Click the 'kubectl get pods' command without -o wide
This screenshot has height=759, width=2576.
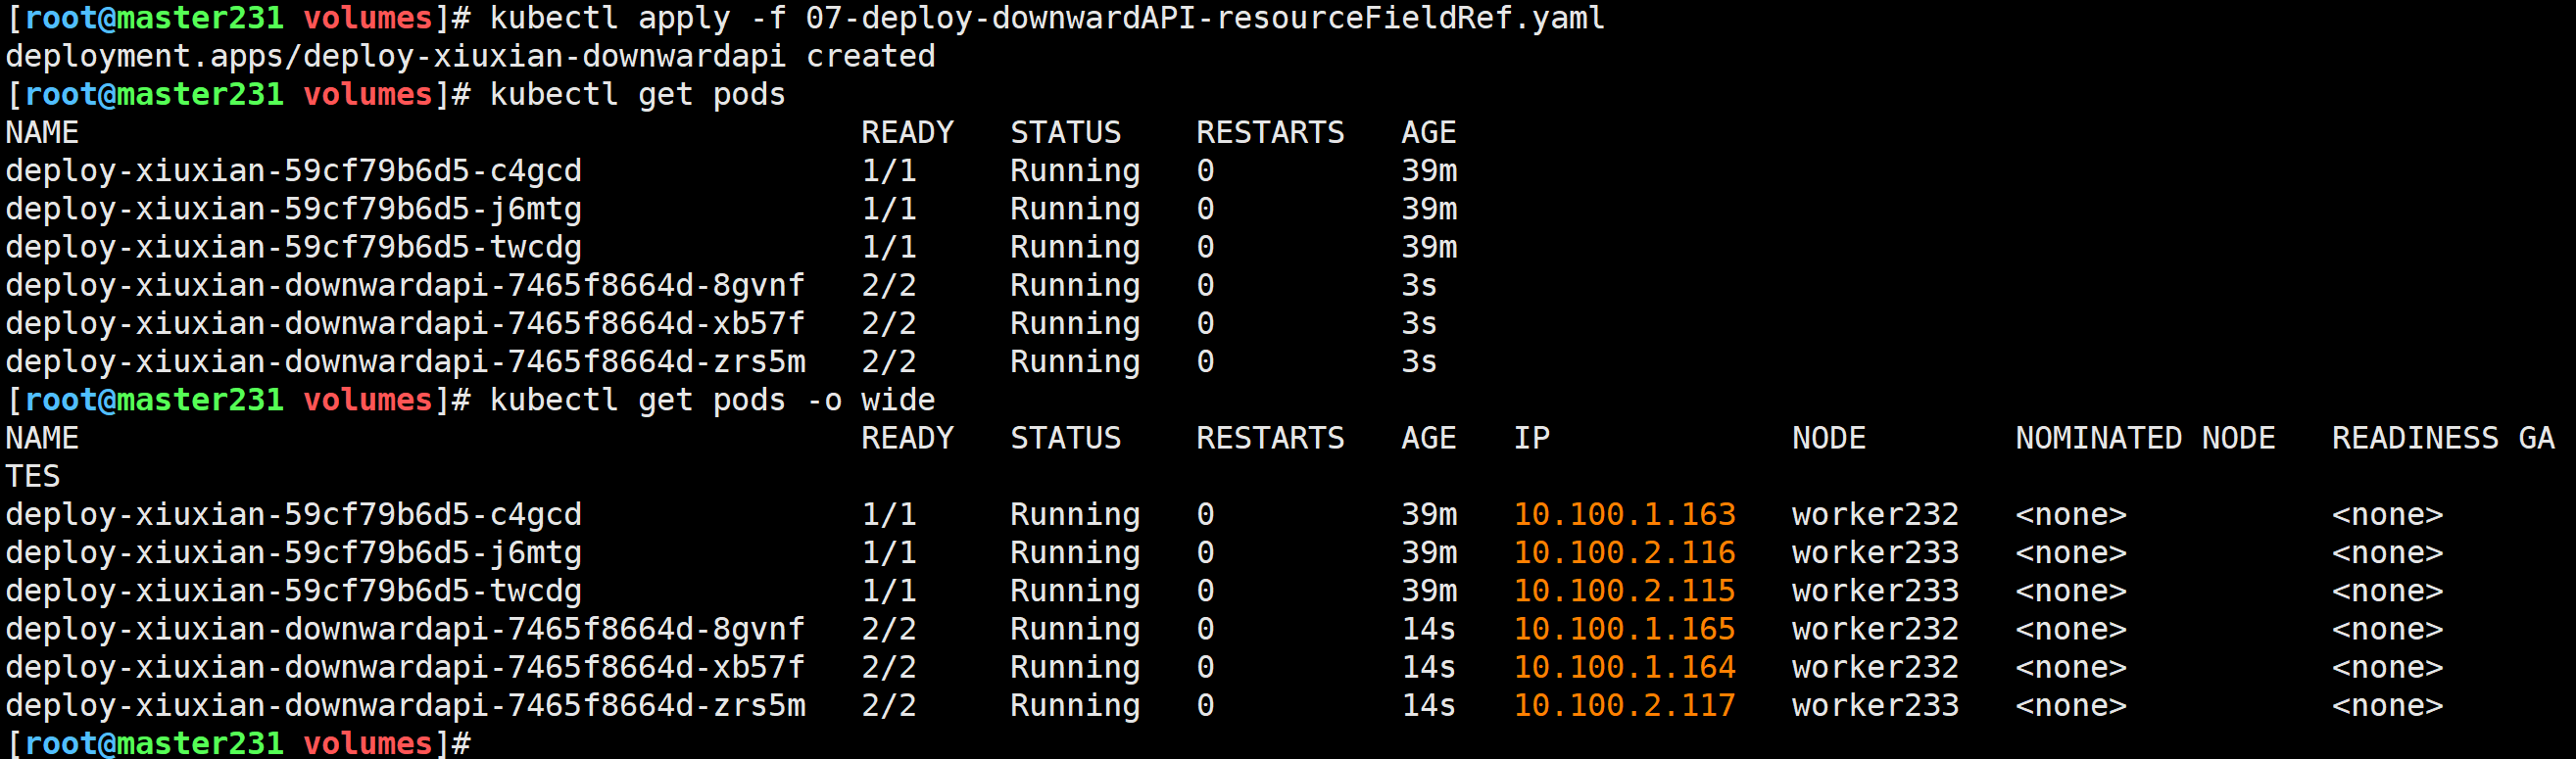(638, 94)
